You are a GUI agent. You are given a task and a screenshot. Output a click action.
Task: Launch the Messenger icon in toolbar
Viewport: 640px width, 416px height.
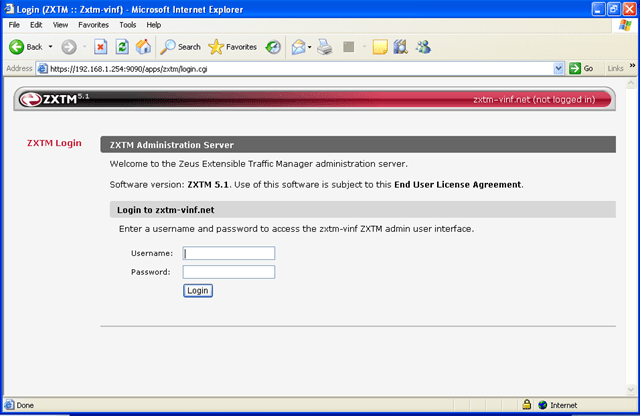click(x=423, y=47)
